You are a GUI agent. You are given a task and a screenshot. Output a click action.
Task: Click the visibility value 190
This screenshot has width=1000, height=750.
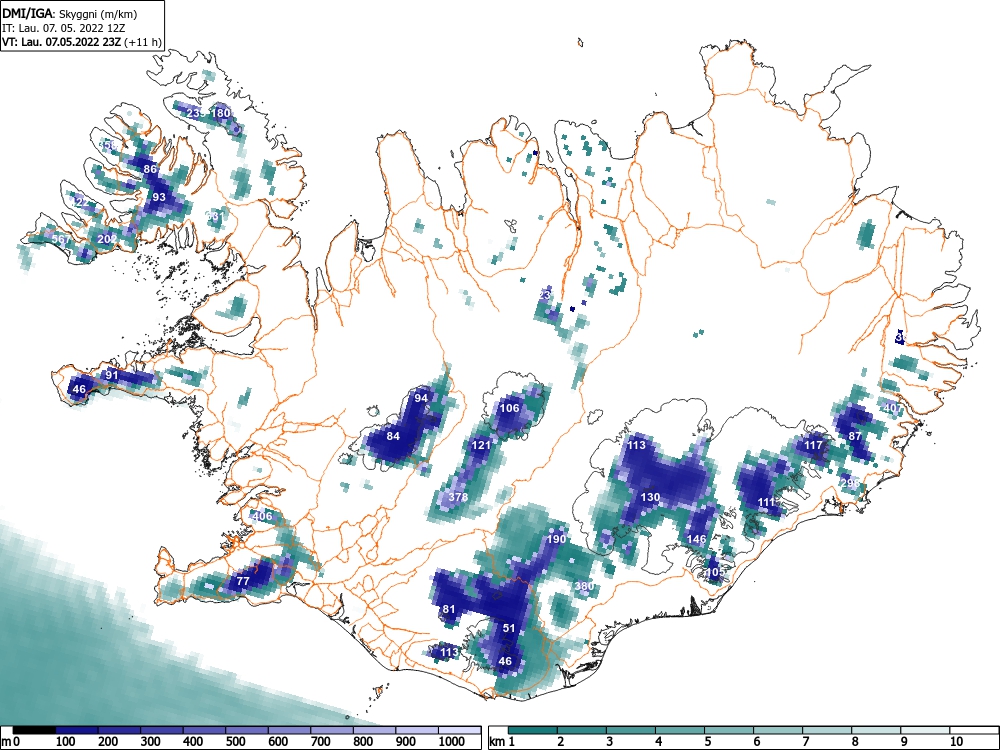pyautogui.click(x=556, y=539)
